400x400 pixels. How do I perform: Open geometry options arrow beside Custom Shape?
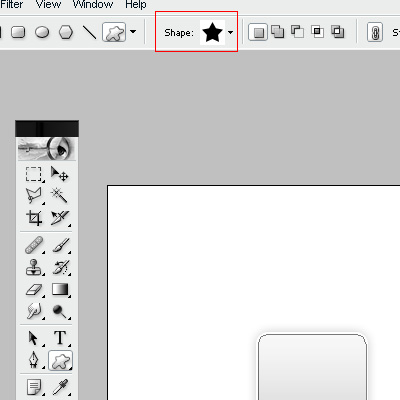(133, 32)
